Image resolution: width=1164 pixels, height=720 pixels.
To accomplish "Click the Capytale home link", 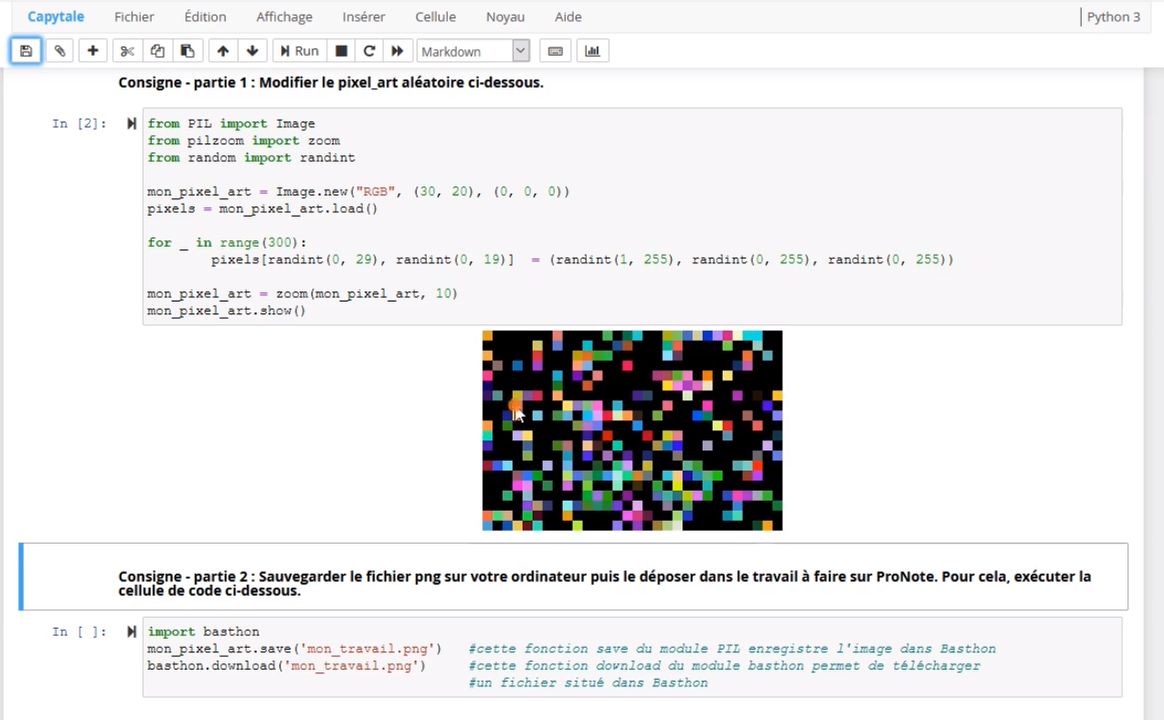I will (56, 17).
